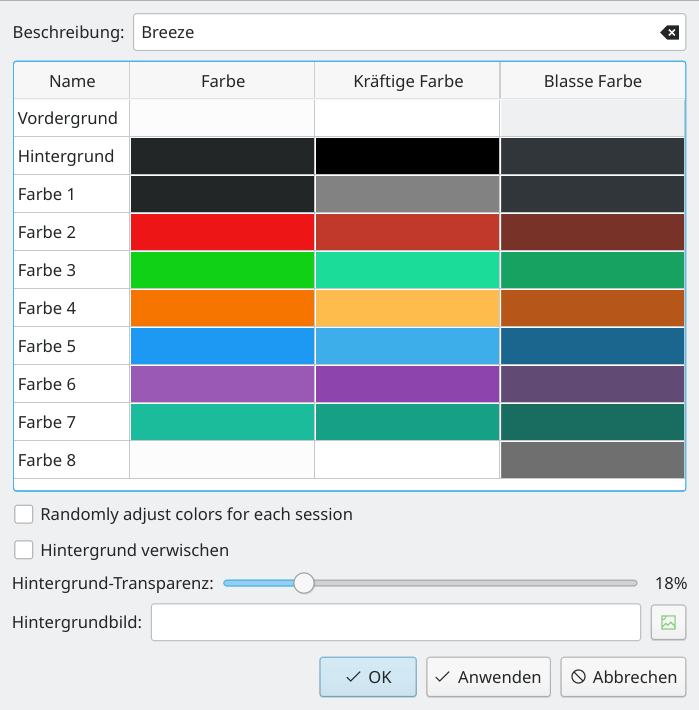Choose the orange Farbe 4 color swatch
The image size is (699, 710).
[x=222, y=308]
